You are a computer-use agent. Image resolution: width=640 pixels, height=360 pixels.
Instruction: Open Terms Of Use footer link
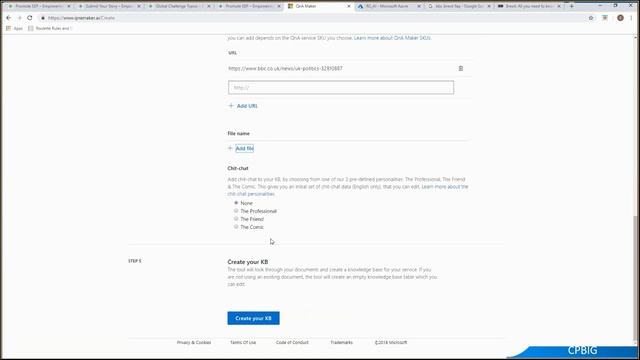pos(243,342)
